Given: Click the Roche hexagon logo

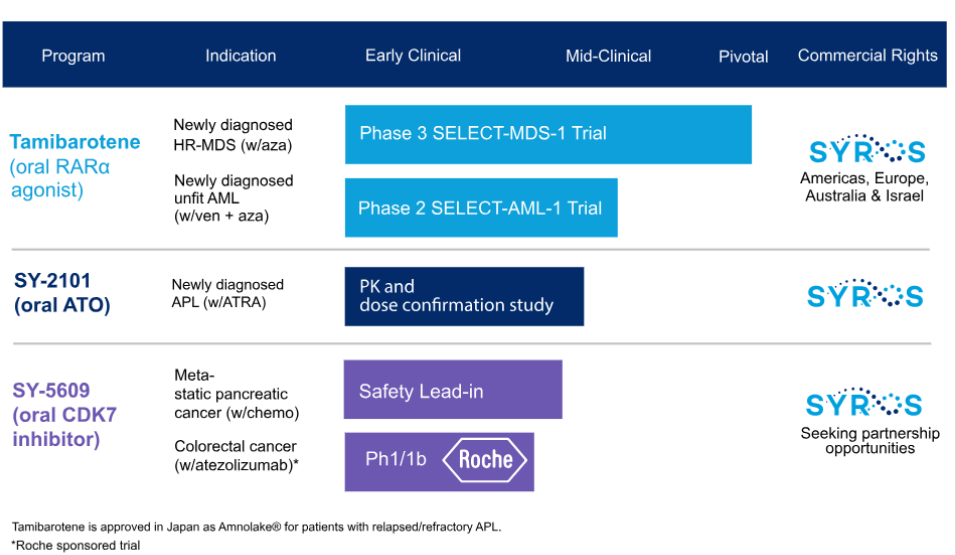Looking at the screenshot, I should click(485, 460).
